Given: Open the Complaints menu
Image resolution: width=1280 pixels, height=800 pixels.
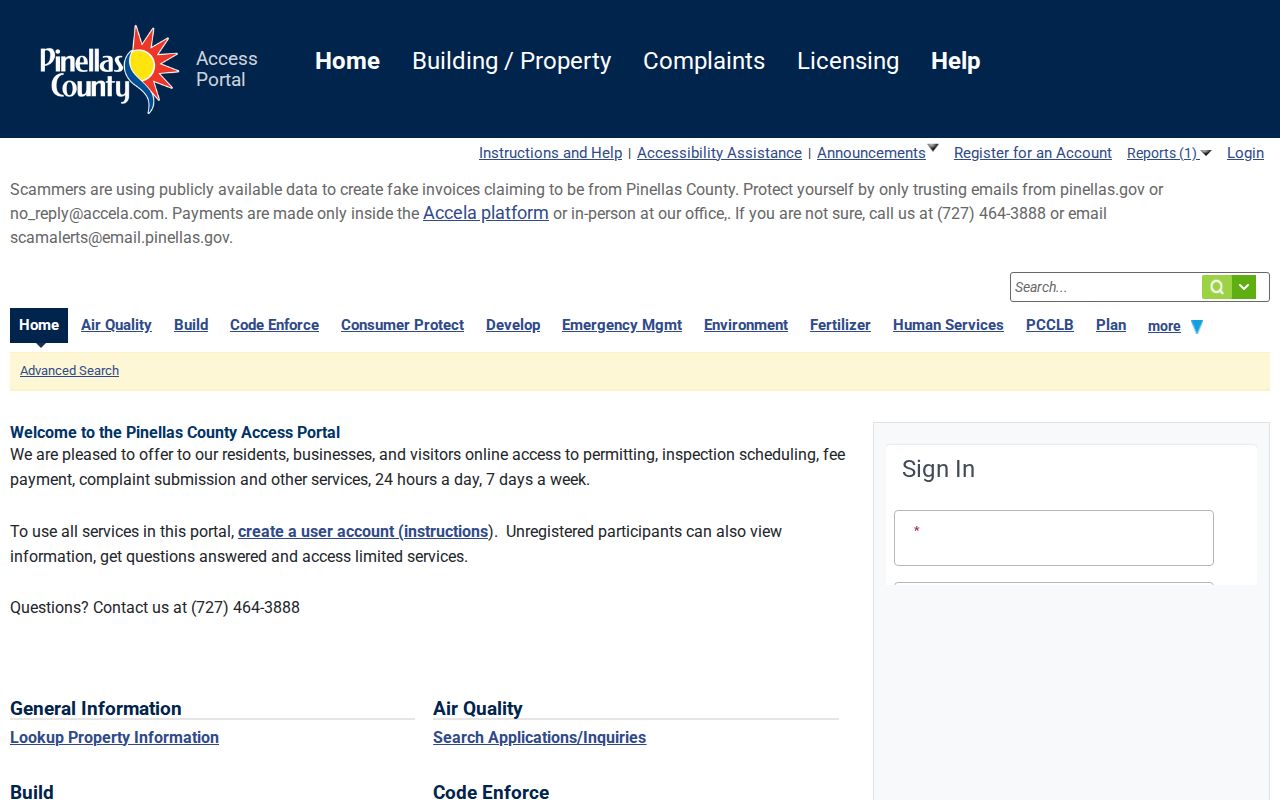Looking at the screenshot, I should [x=704, y=61].
